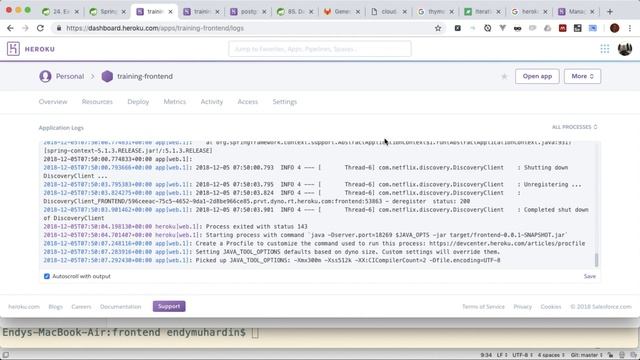The height and width of the screenshot is (360, 640).
Task: Open the Settings tab
Action: point(284,102)
